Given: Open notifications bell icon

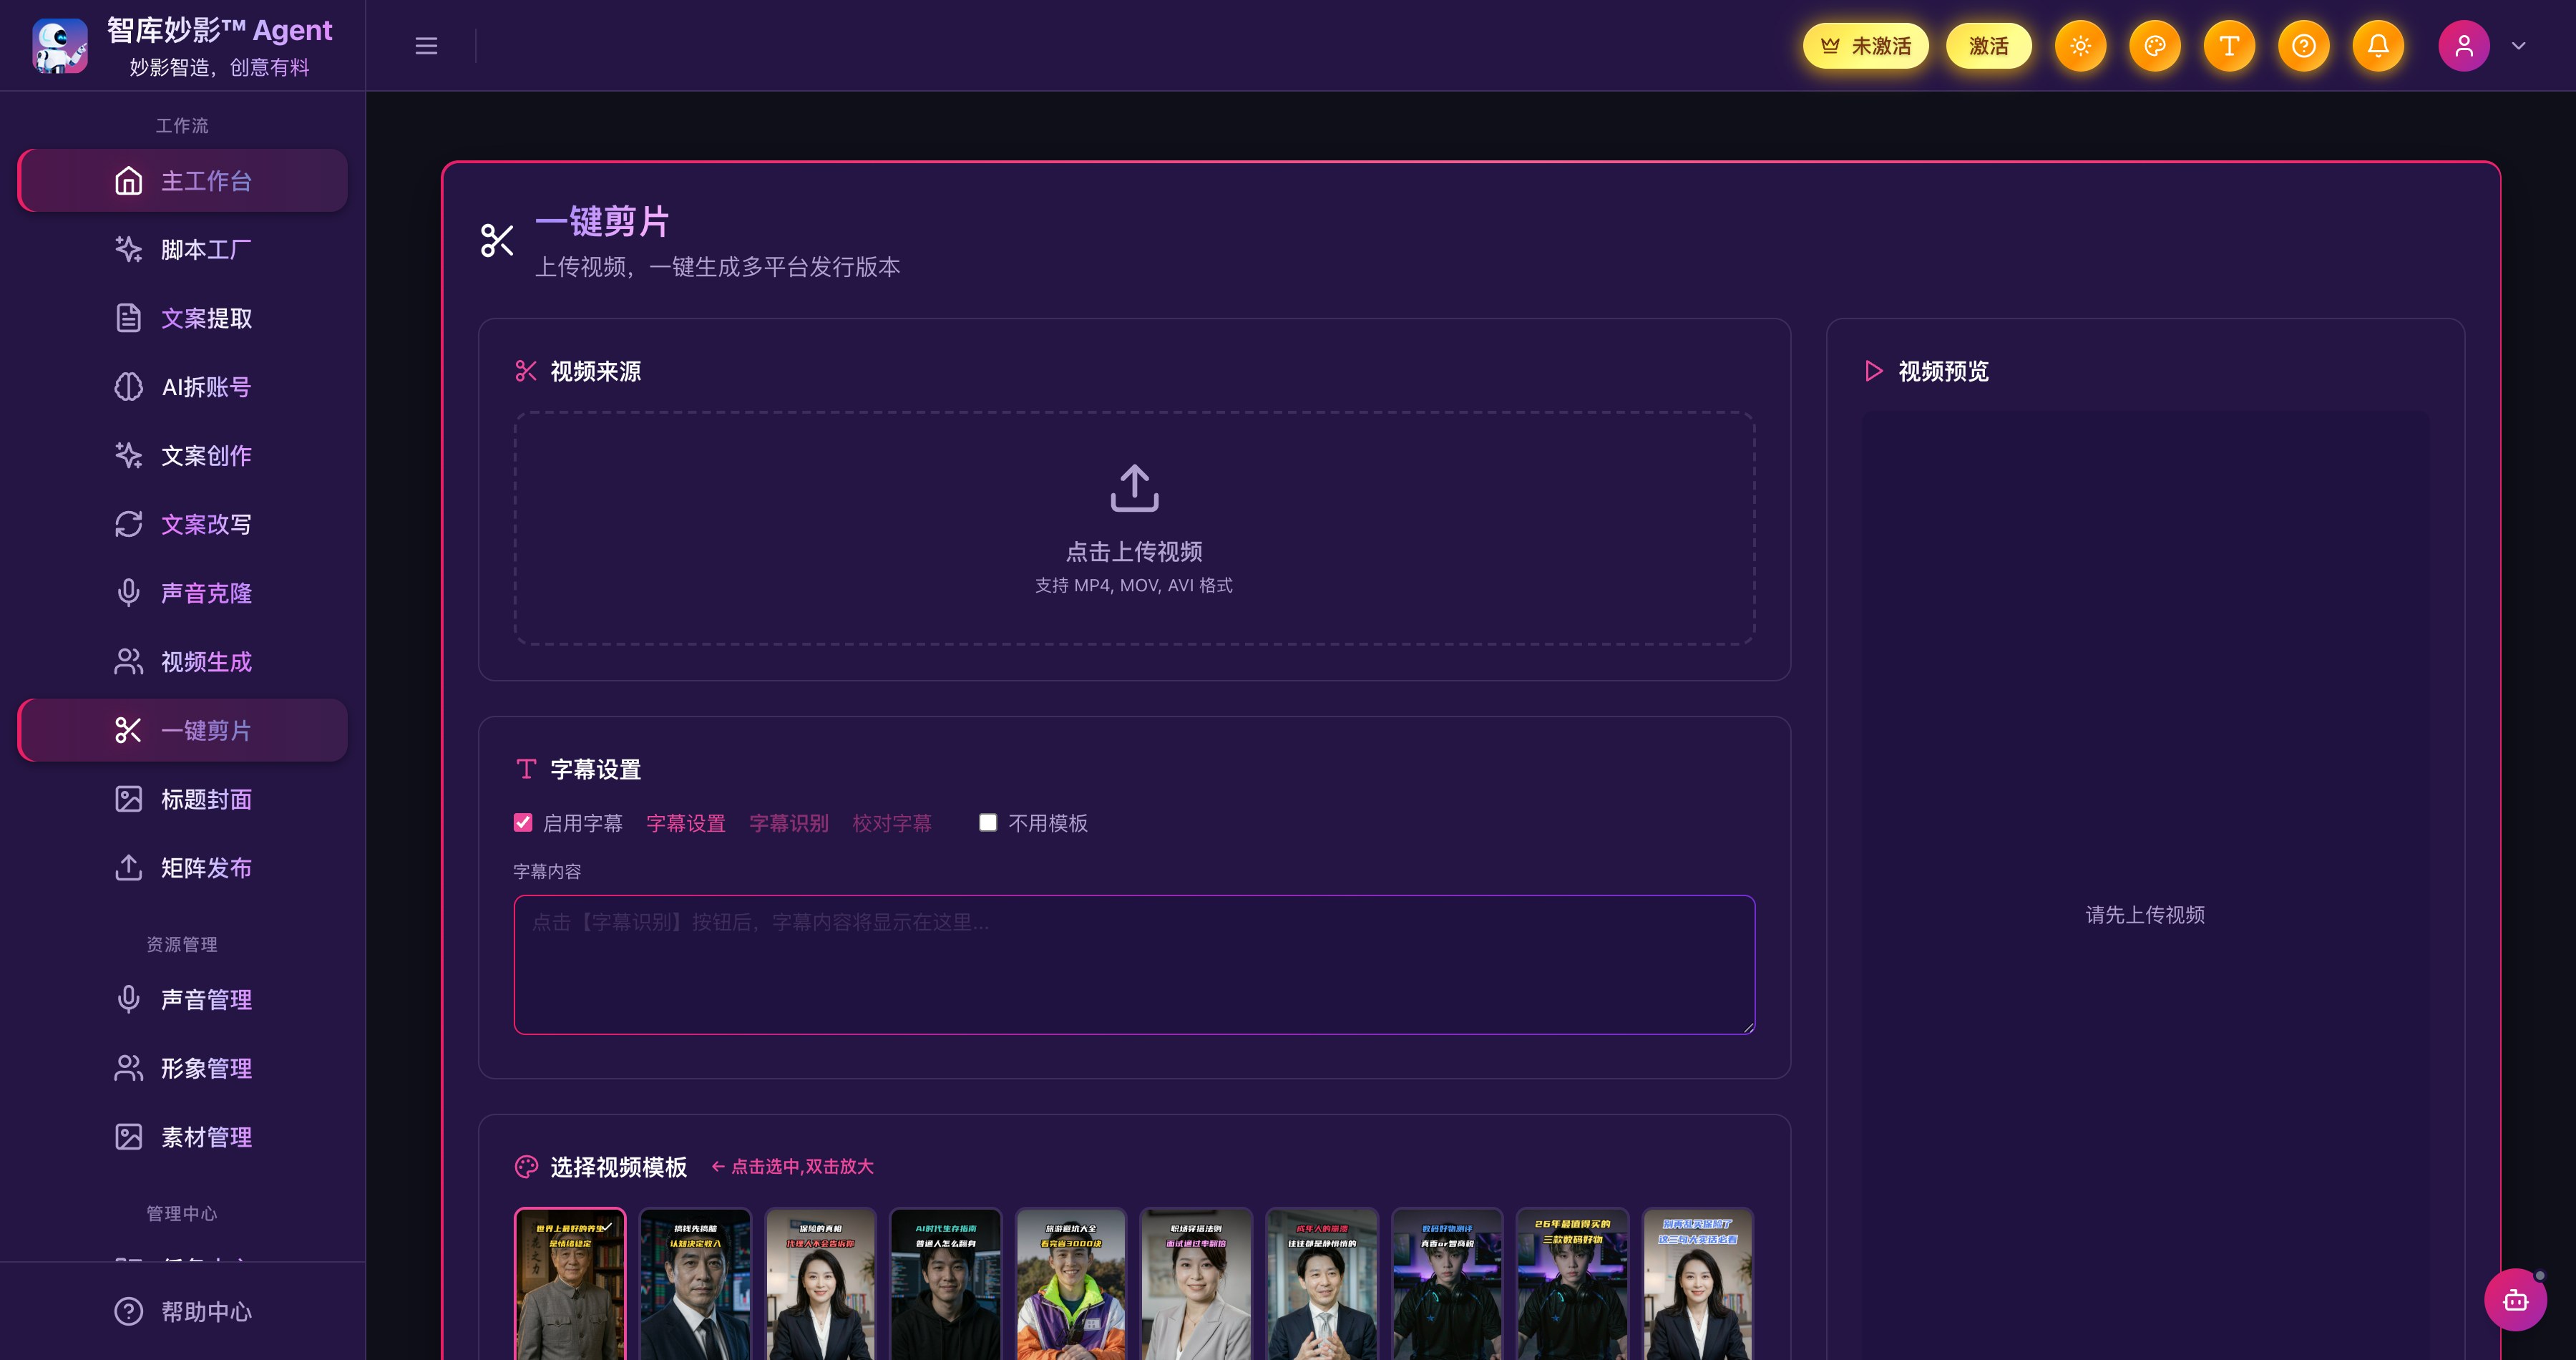Looking at the screenshot, I should (x=2378, y=46).
